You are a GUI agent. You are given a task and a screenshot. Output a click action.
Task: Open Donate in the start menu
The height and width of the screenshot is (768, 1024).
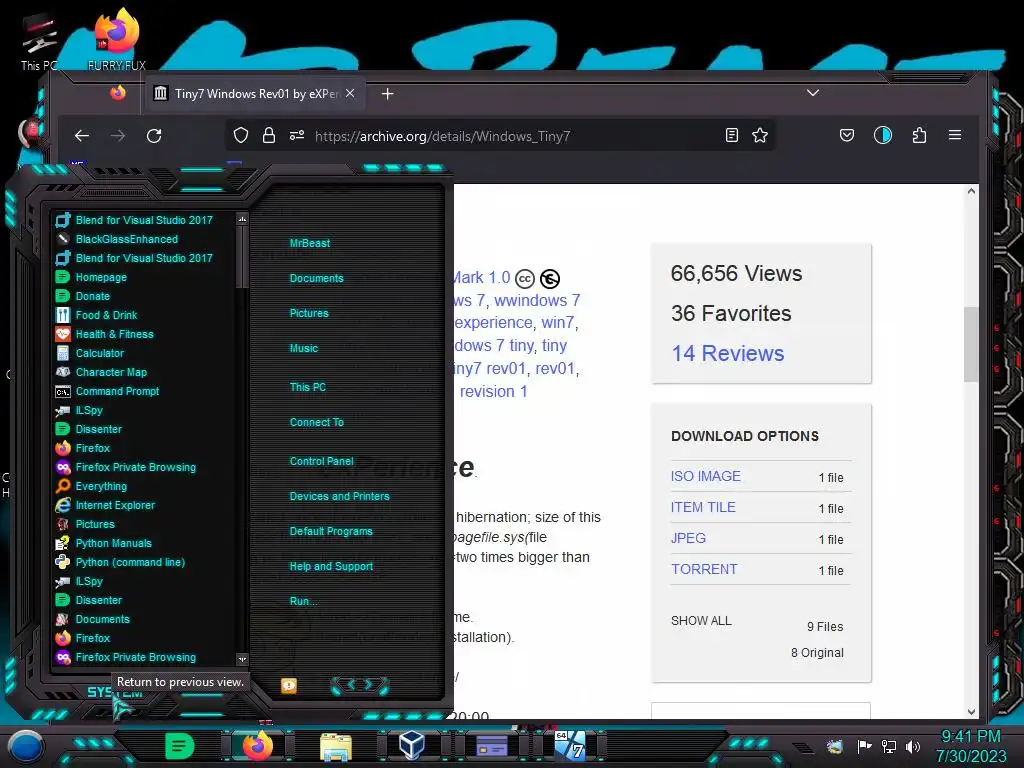coord(93,296)
